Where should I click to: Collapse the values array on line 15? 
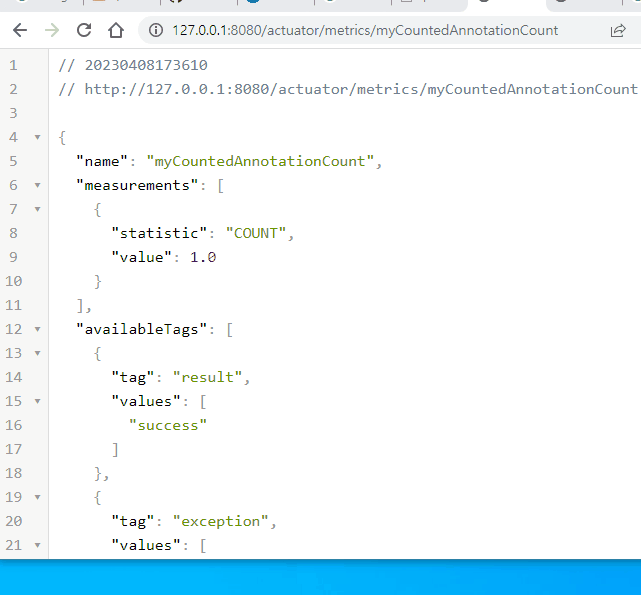pos(38,401)
